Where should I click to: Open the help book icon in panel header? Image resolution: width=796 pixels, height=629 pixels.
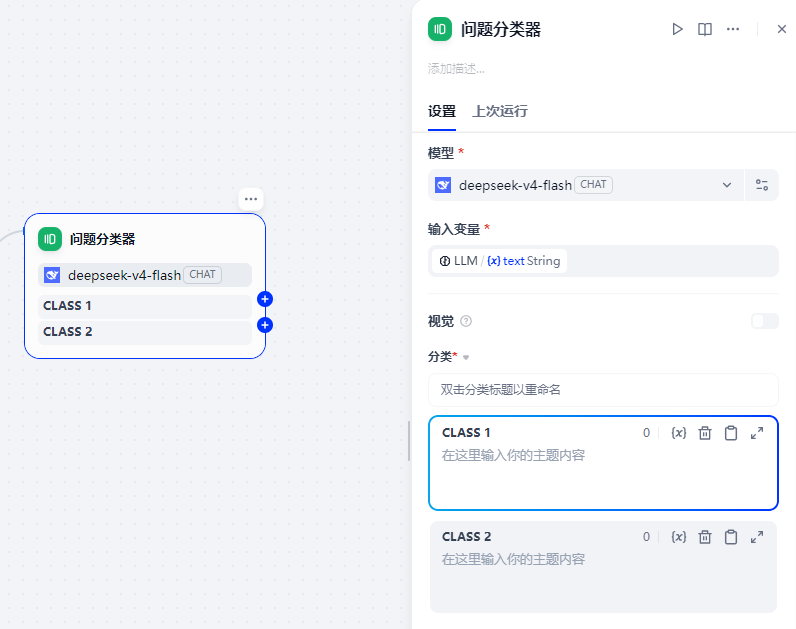tap(705, 29)
